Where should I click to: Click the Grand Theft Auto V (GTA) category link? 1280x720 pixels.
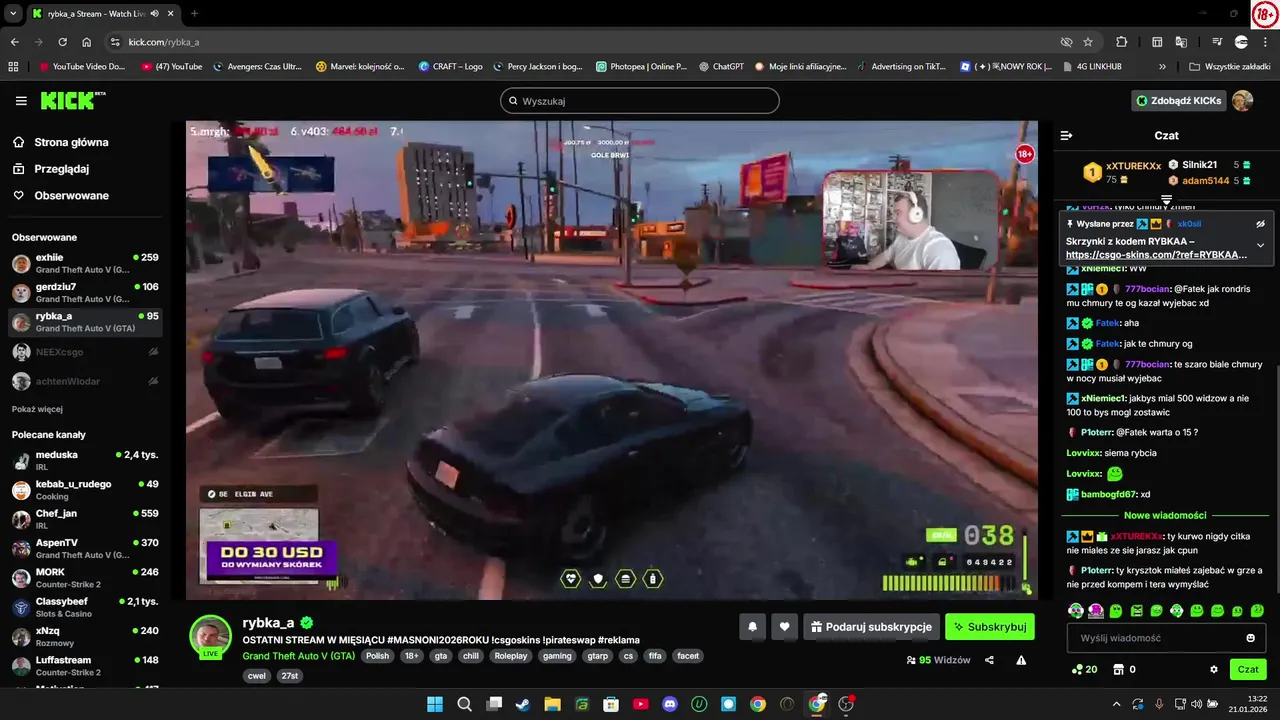coord(299,656)
